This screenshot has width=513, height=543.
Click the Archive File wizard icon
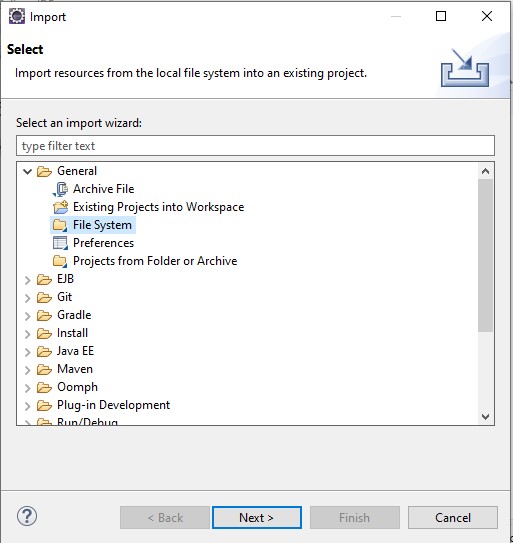(60, 189)
